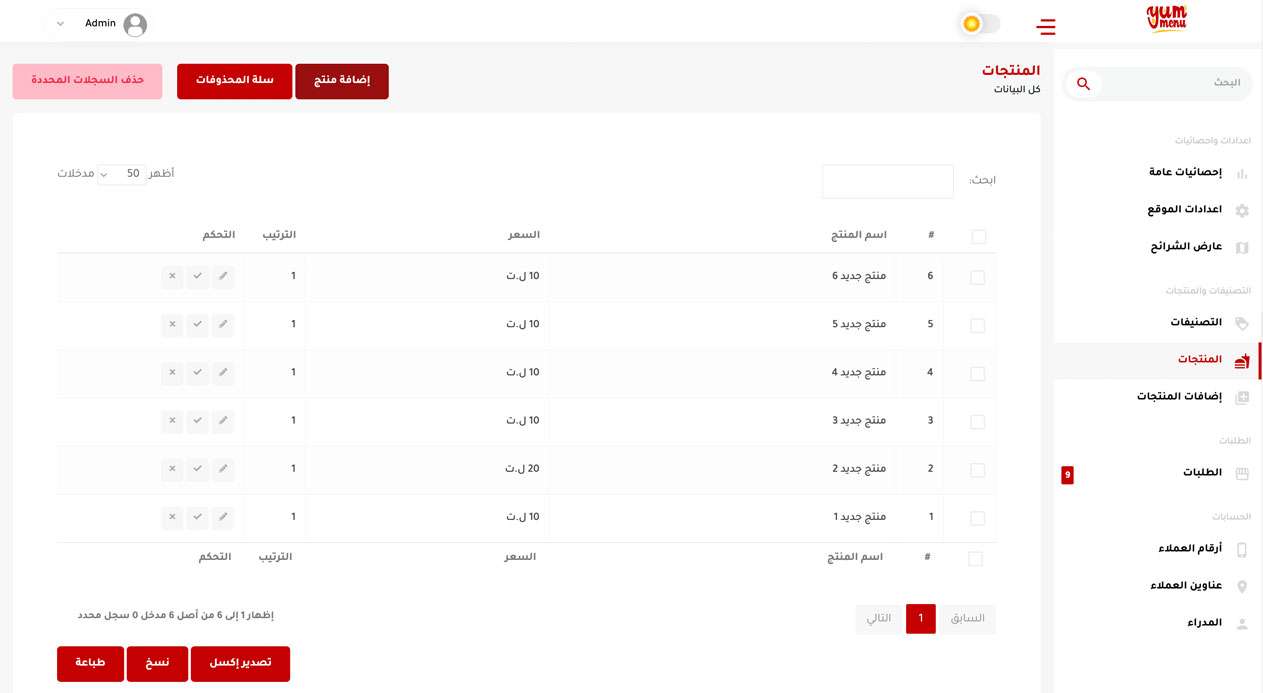1263x693 pixels.
Task: Click the السابق previous page button
Action: point(968,619)
